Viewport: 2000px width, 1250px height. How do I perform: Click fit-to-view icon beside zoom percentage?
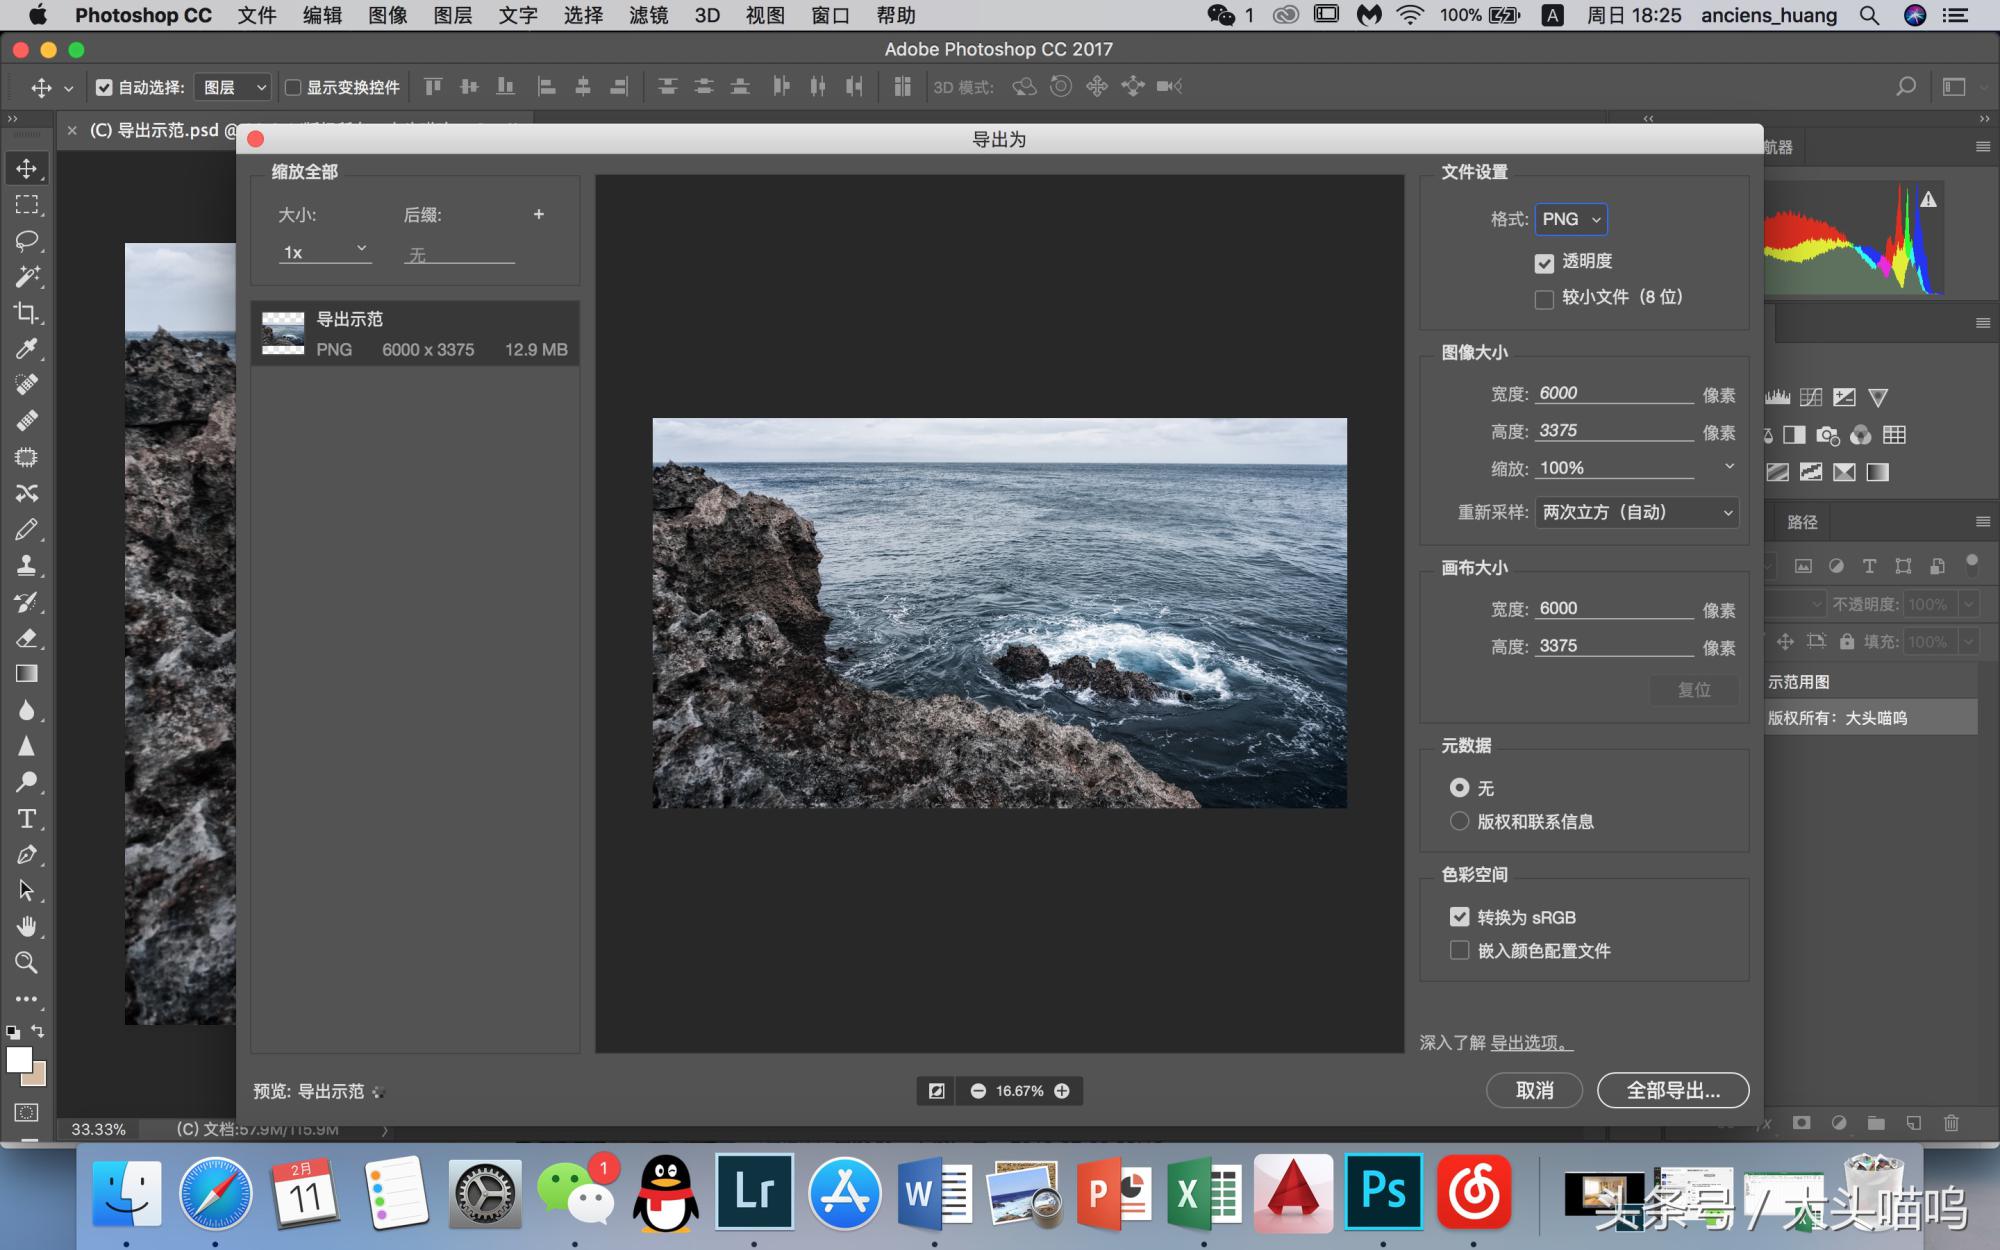[x=936, y=1091]
